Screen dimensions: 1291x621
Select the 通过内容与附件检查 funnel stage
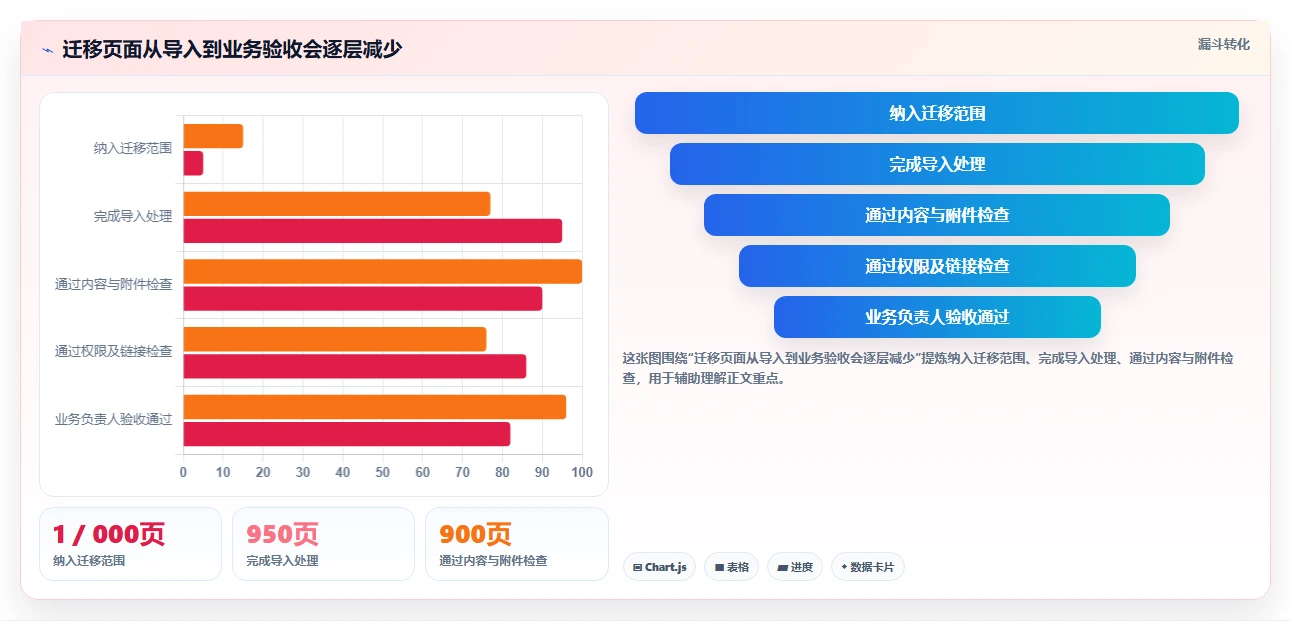click(x=937, y=215)
